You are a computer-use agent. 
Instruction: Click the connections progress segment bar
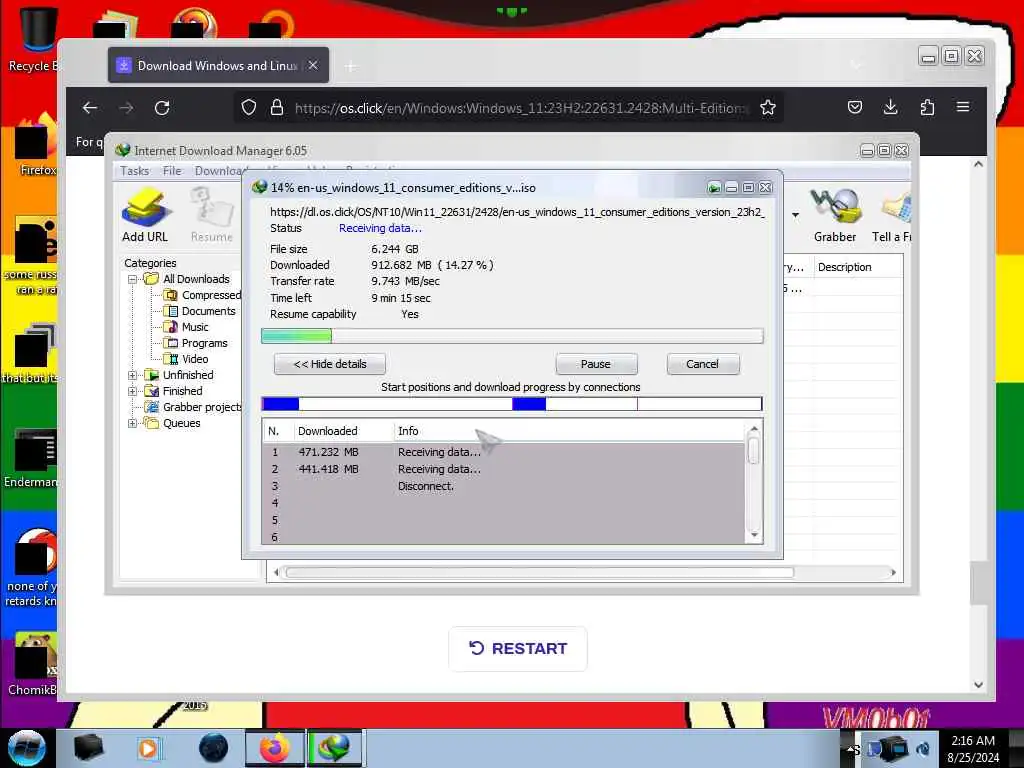click(x=512, y=404)
